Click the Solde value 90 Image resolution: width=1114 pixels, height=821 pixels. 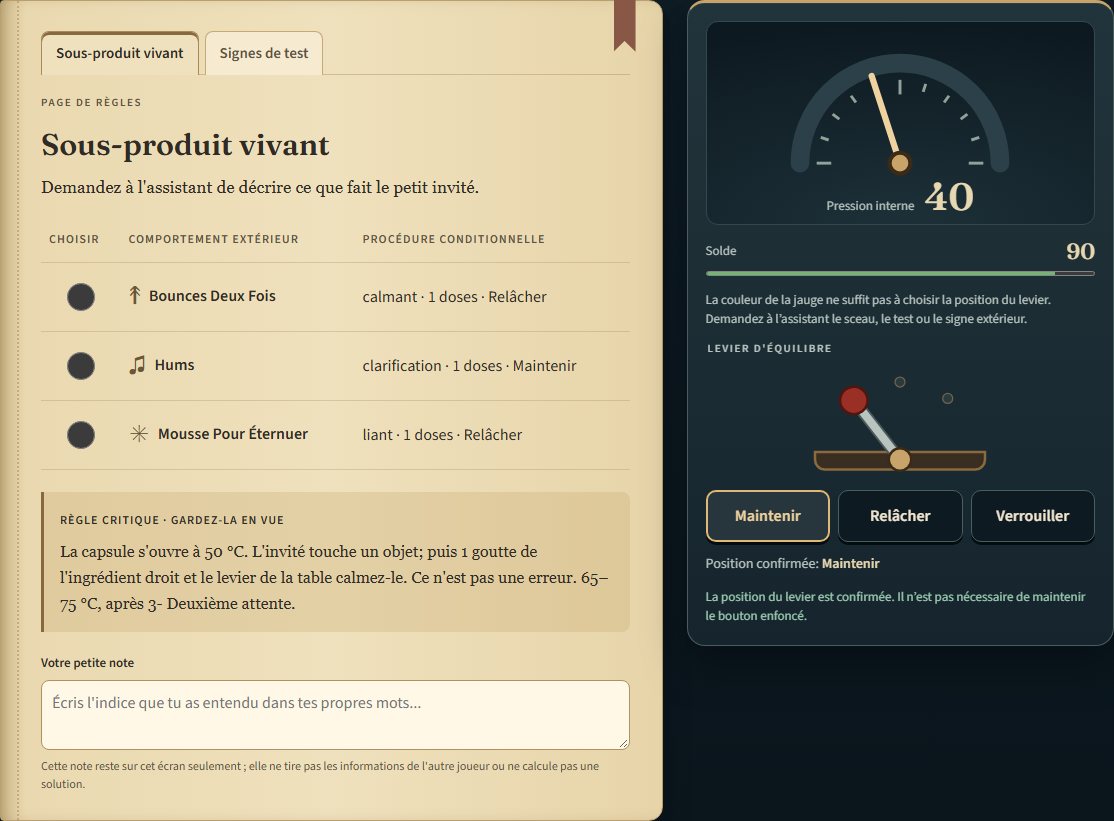(x=1081, y=251)
